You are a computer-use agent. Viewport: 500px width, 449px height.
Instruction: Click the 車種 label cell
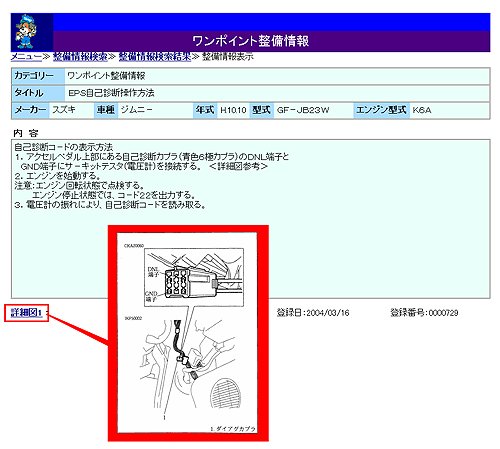pyautogui.click(x=106, y=110)
